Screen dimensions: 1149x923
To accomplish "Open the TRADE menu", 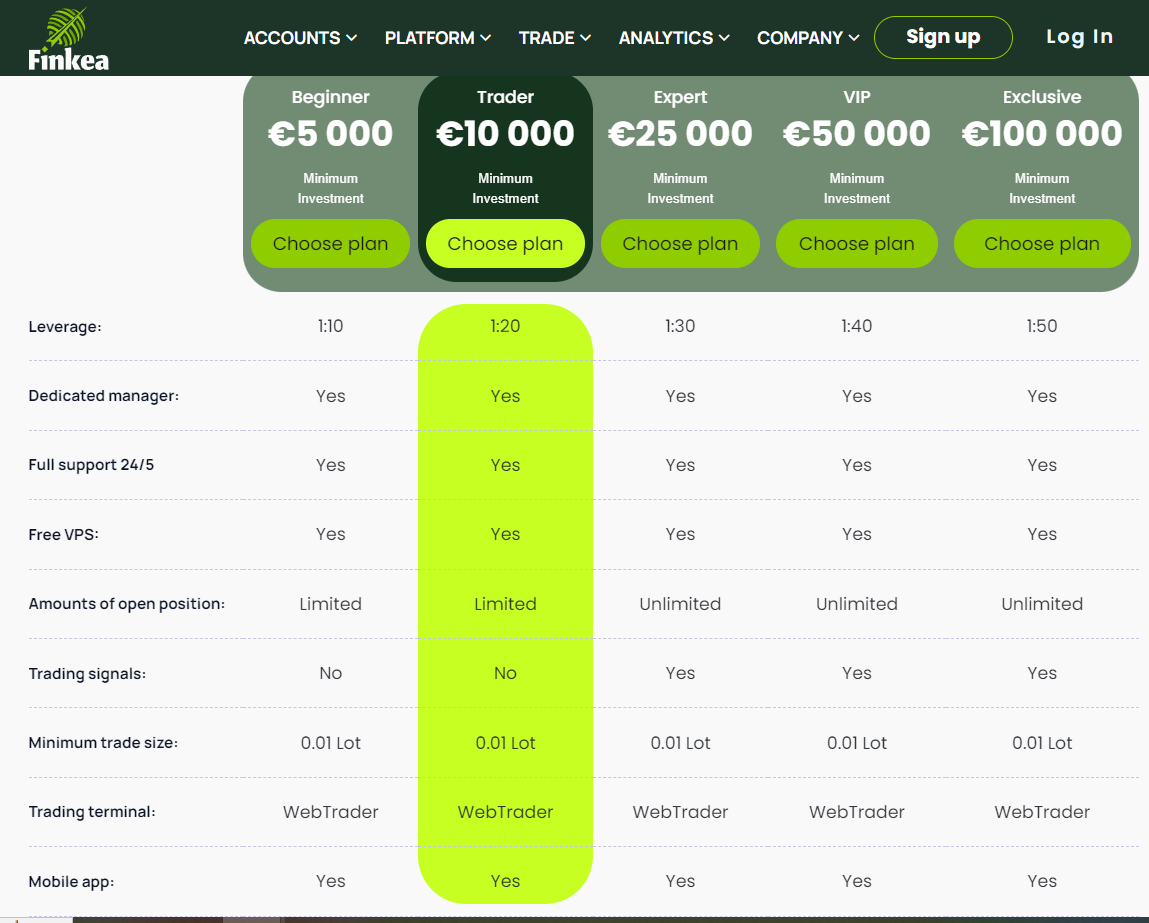I will [x=554, y=38].
